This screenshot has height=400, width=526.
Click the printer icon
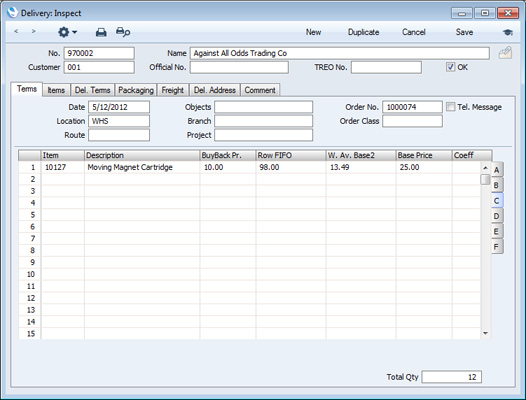pyautogui.click(x=101, y=32)
